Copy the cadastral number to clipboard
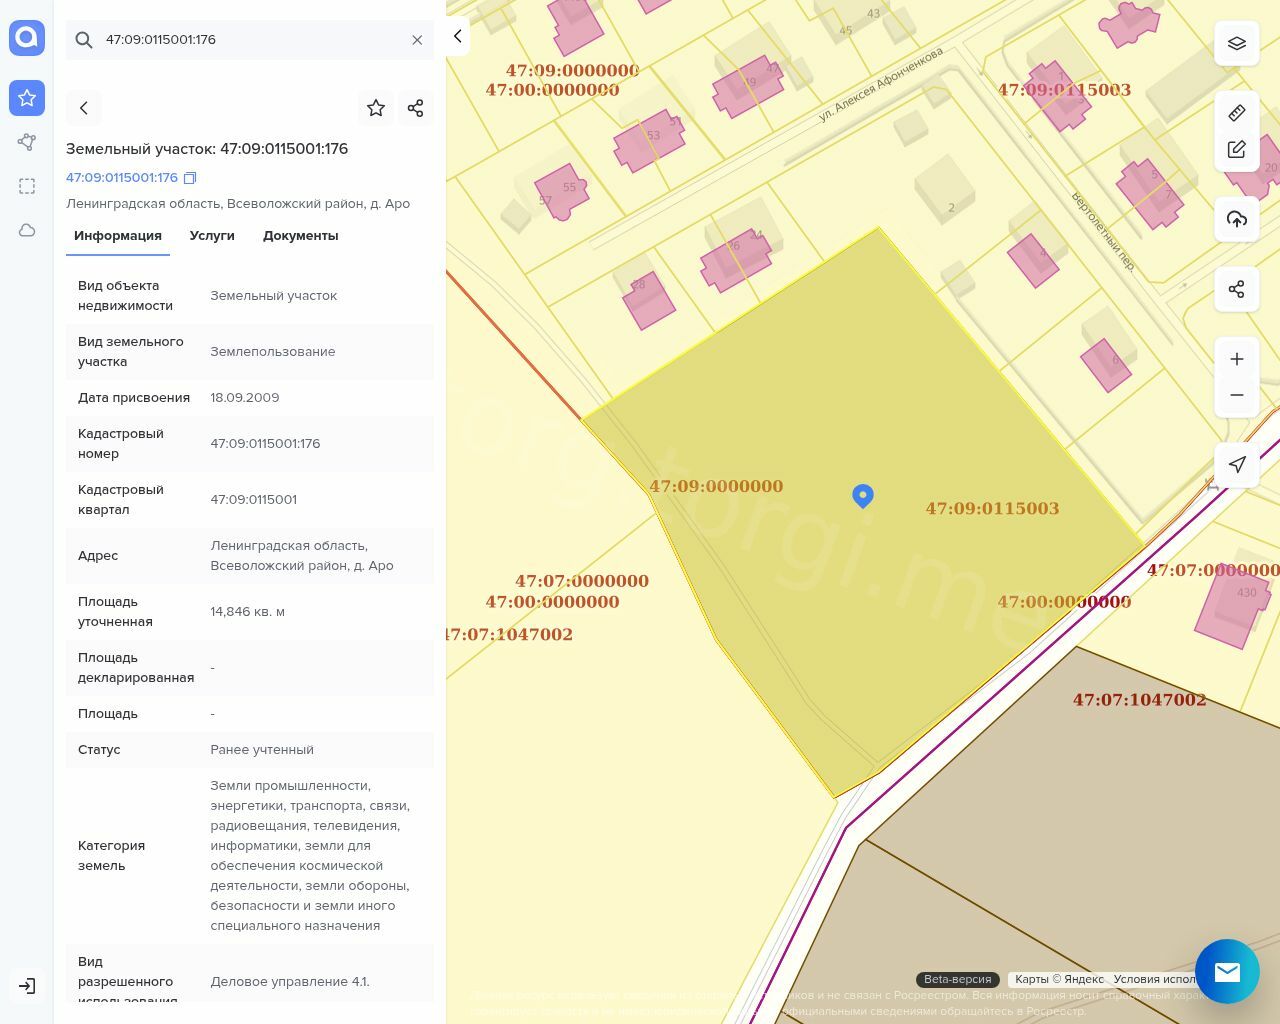 tap(190, 178)
